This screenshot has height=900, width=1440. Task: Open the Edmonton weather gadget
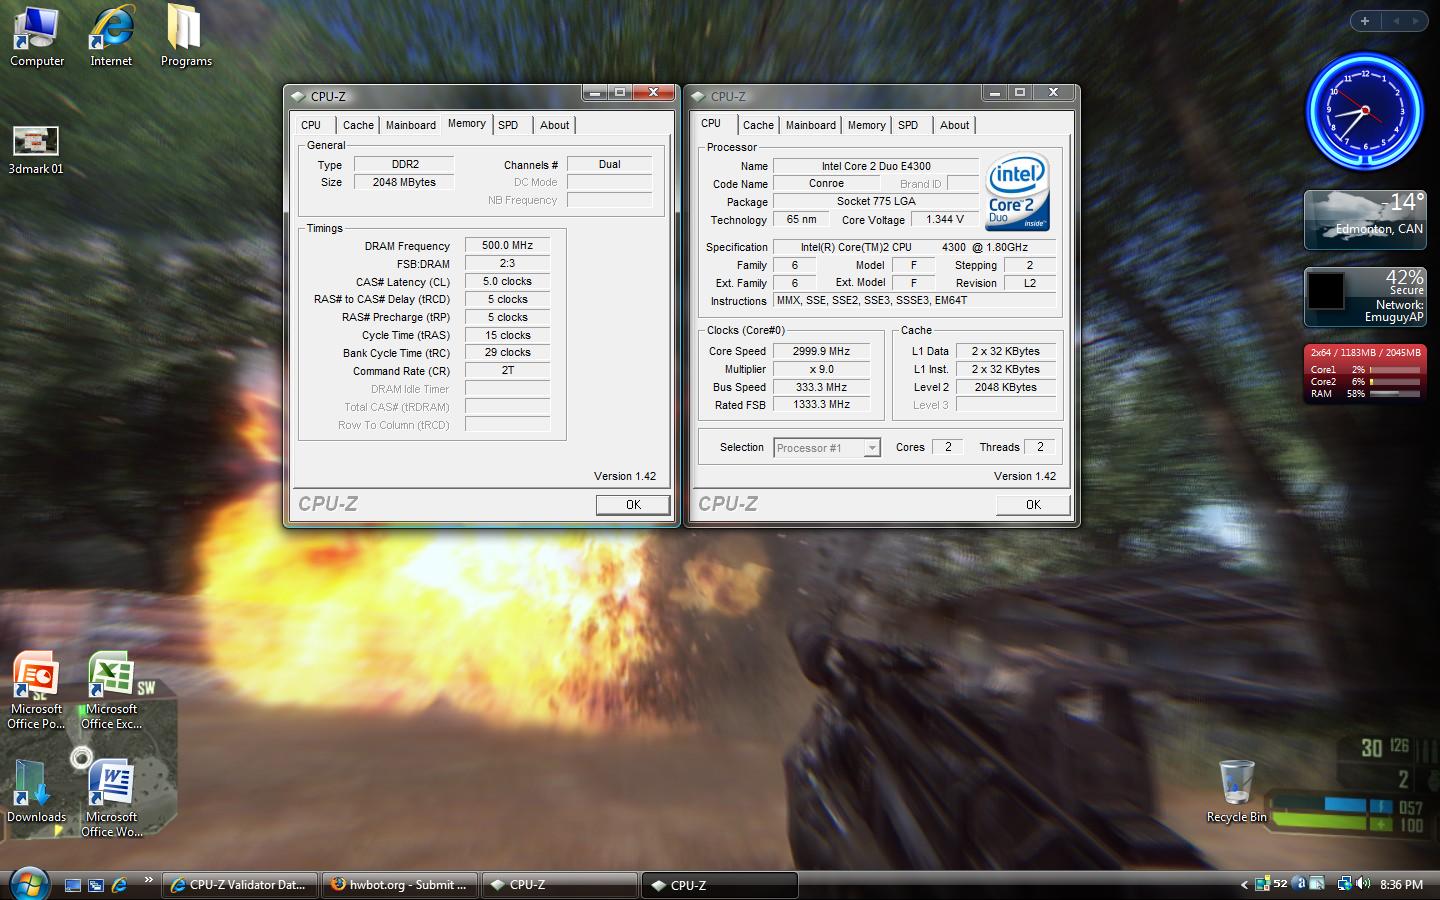coord(1364,220)
